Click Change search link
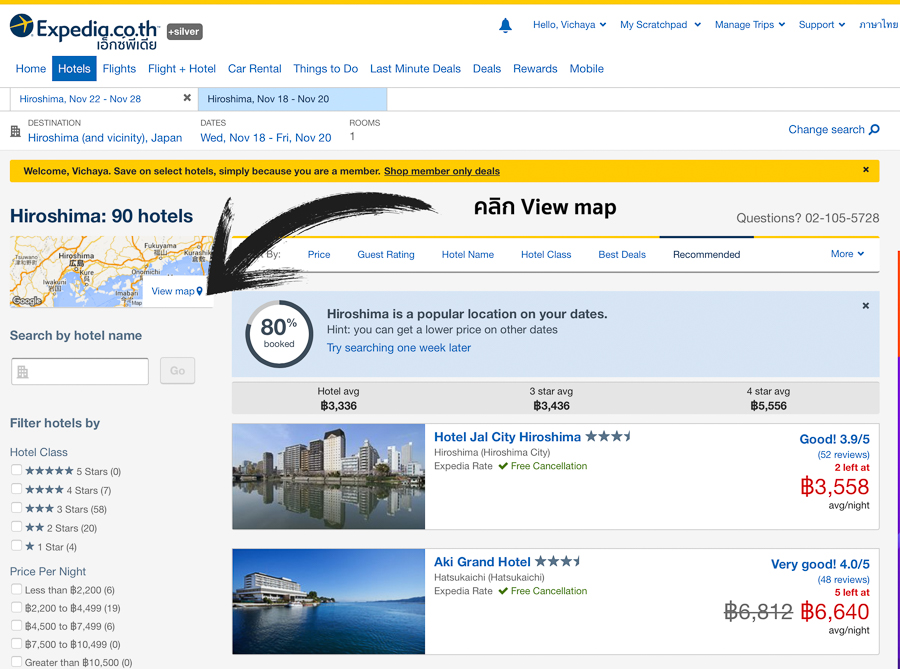The width and height of the screenshot is (900, 669). point(826,129)
